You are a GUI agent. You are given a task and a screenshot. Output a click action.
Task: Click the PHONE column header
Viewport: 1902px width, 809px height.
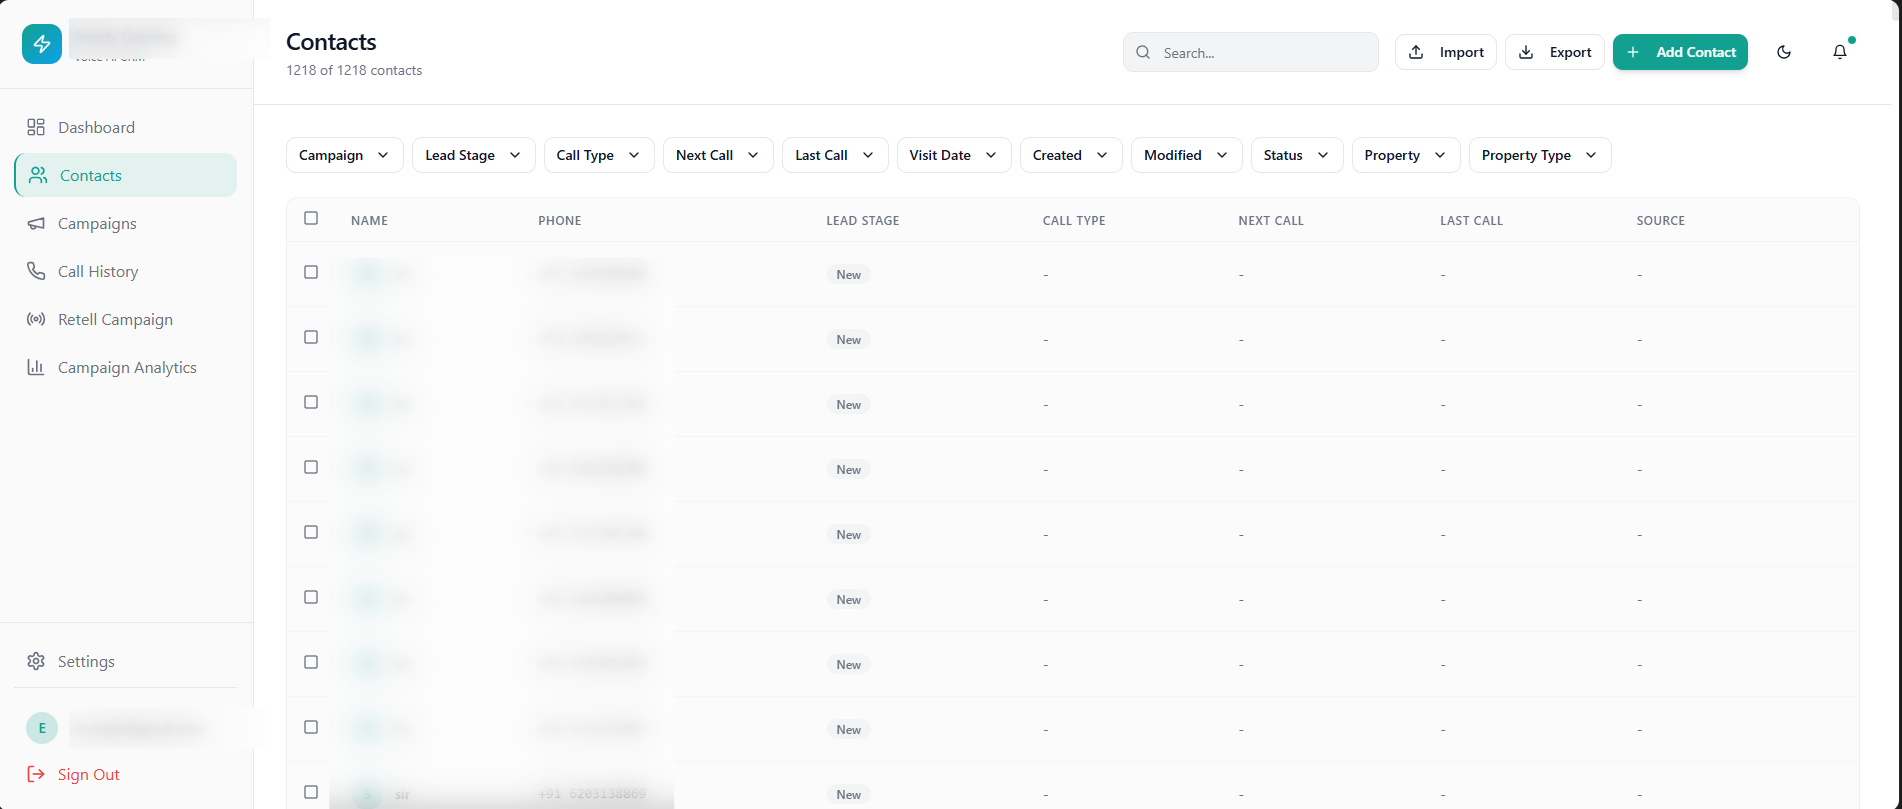click(560, 220)
